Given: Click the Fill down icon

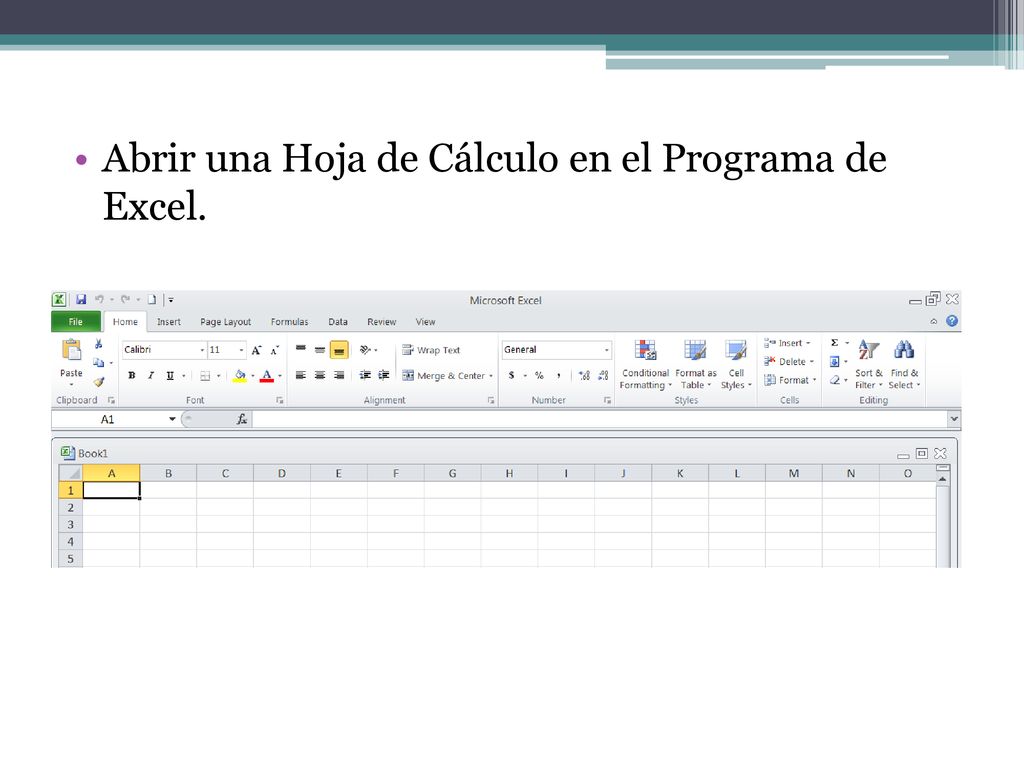Looking at the screenshot, I should point(835,362).
